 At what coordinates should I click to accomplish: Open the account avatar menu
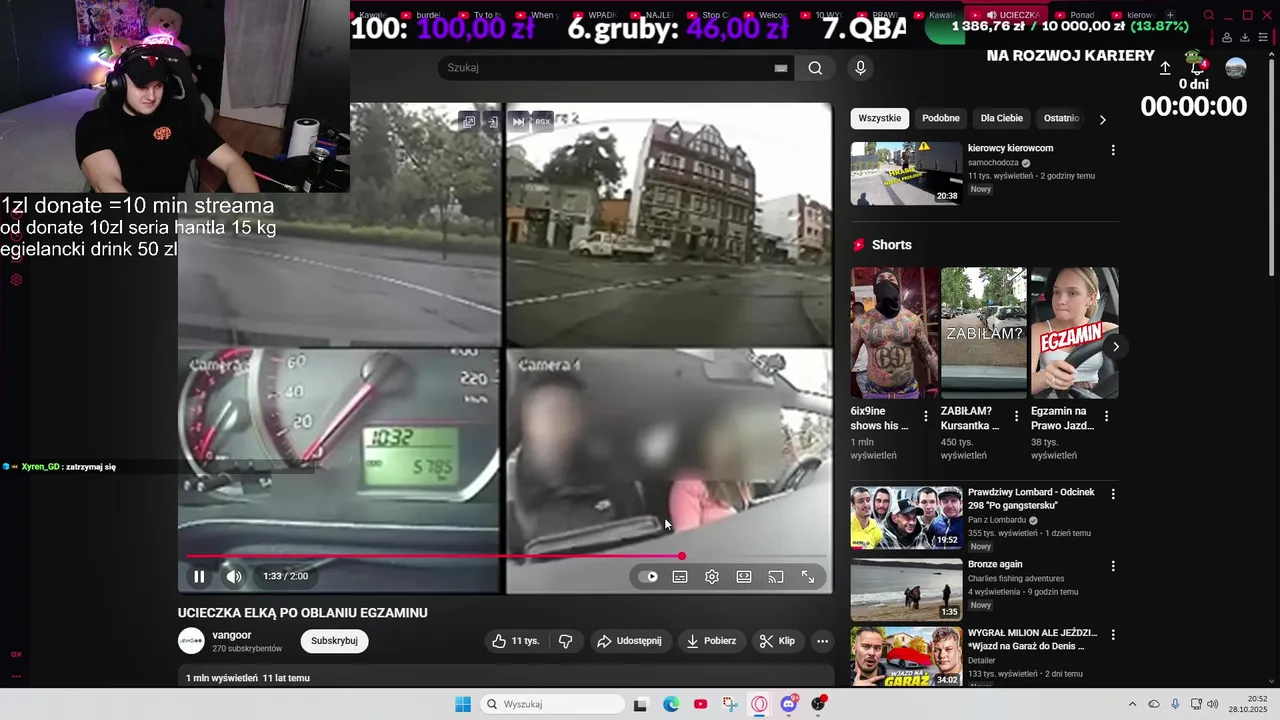(x=1236, y=68)
